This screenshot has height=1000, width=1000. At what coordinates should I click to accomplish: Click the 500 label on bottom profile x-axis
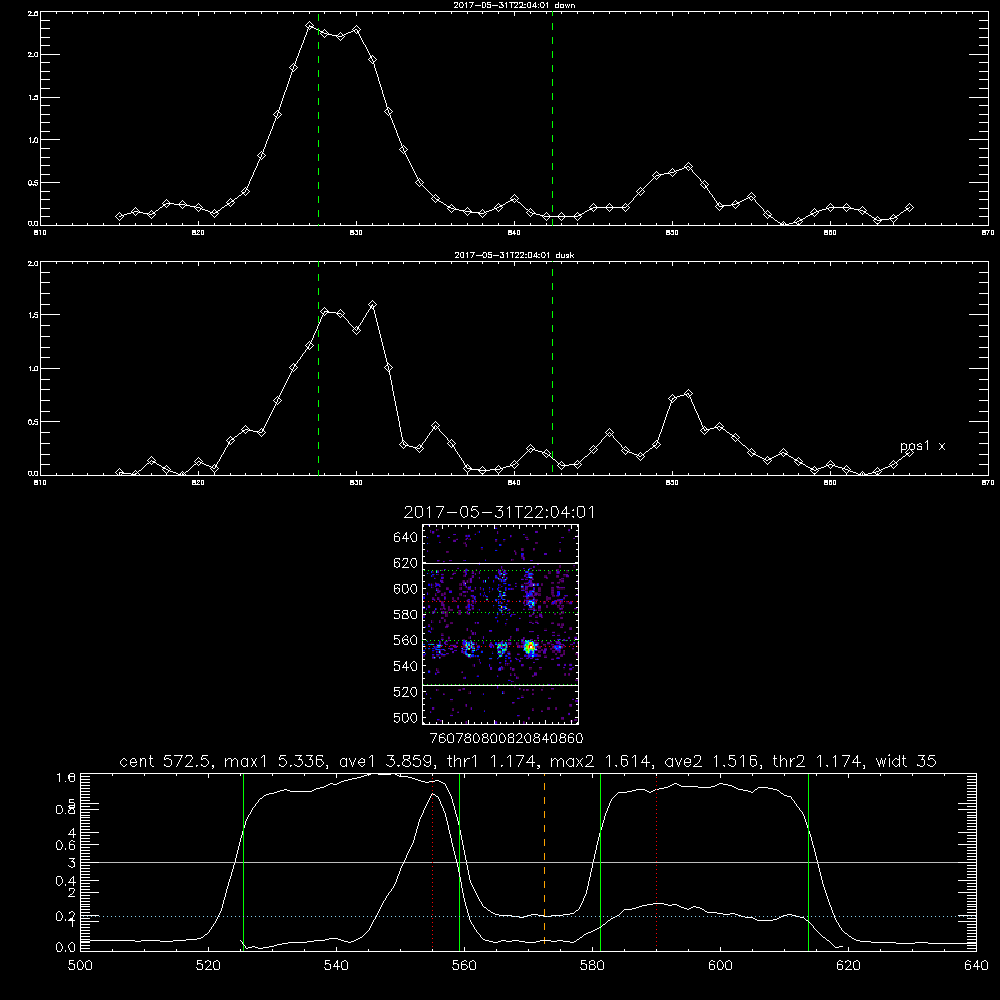click(80, 966)
